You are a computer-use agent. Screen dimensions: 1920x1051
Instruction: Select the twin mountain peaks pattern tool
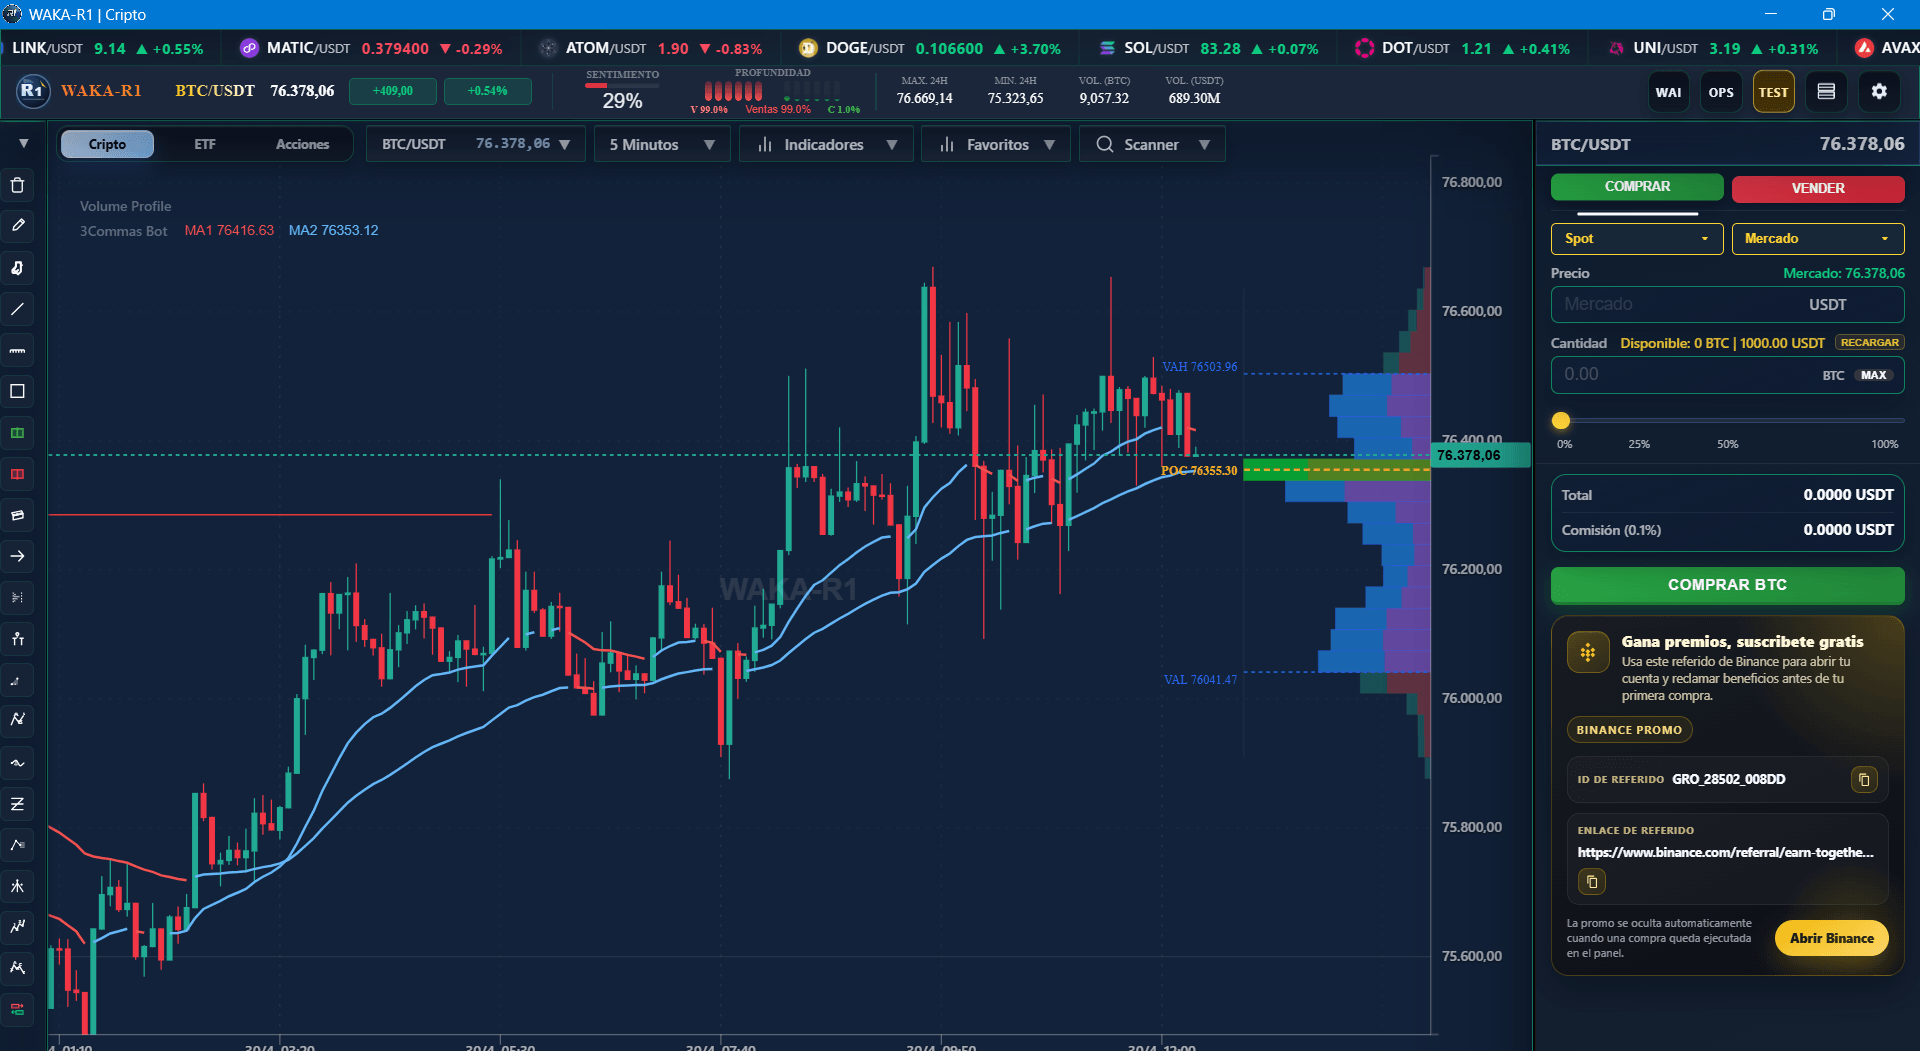tap(17, 968)
